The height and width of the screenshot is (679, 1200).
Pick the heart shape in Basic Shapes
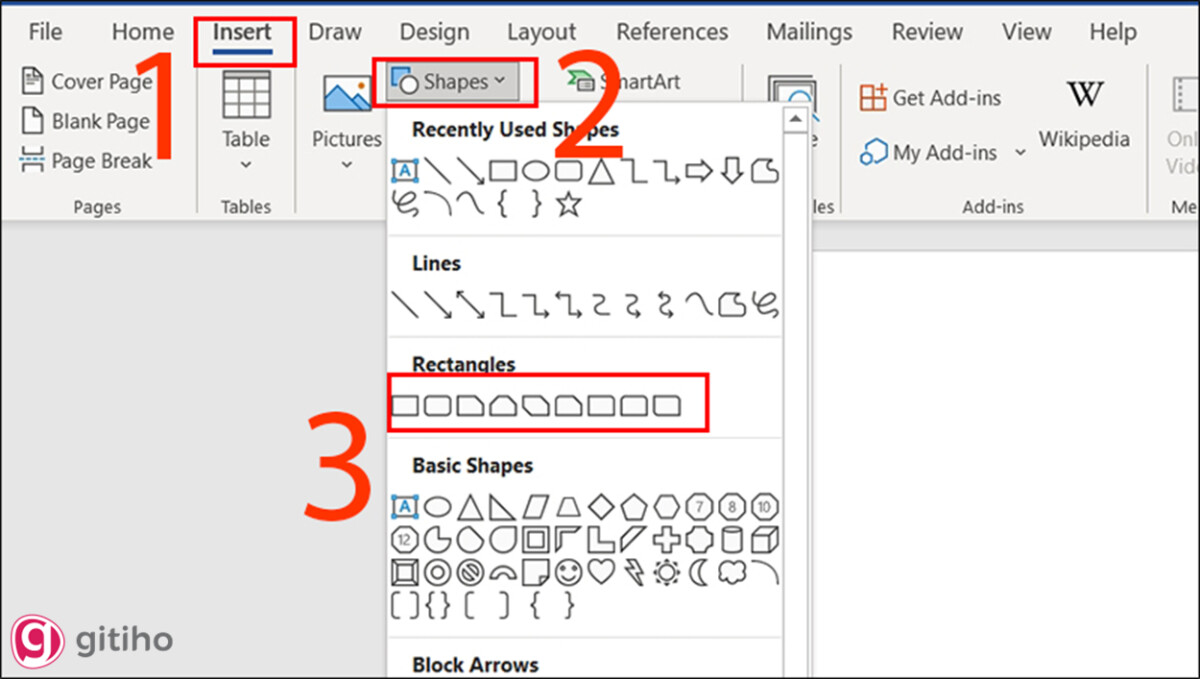tap(600, 572)
